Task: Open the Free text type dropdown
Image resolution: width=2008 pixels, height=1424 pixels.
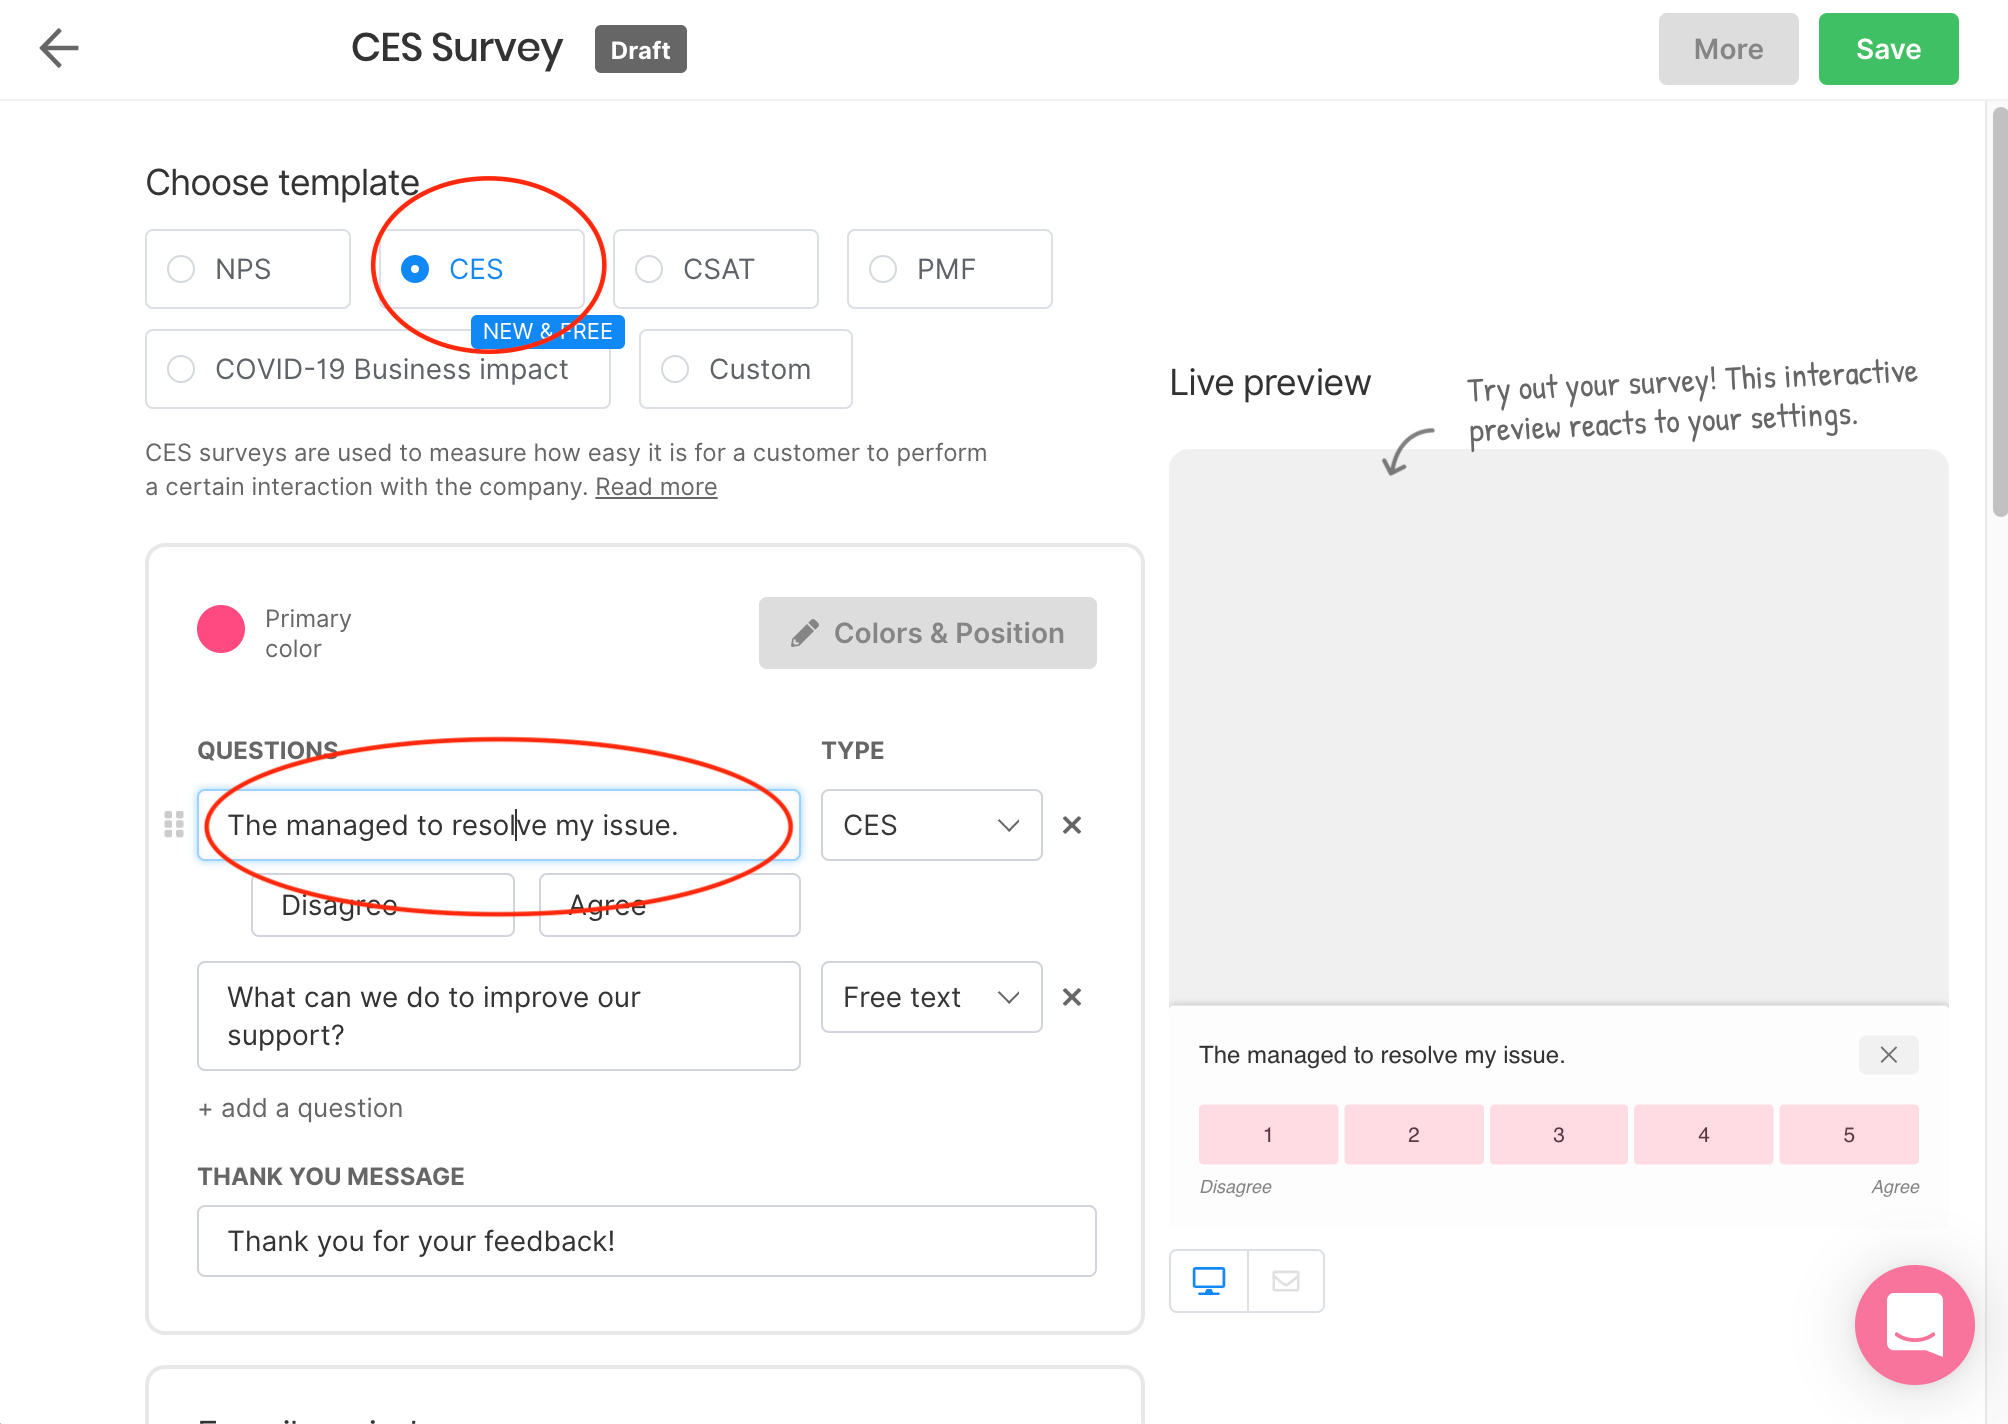Action: (932, 997)
